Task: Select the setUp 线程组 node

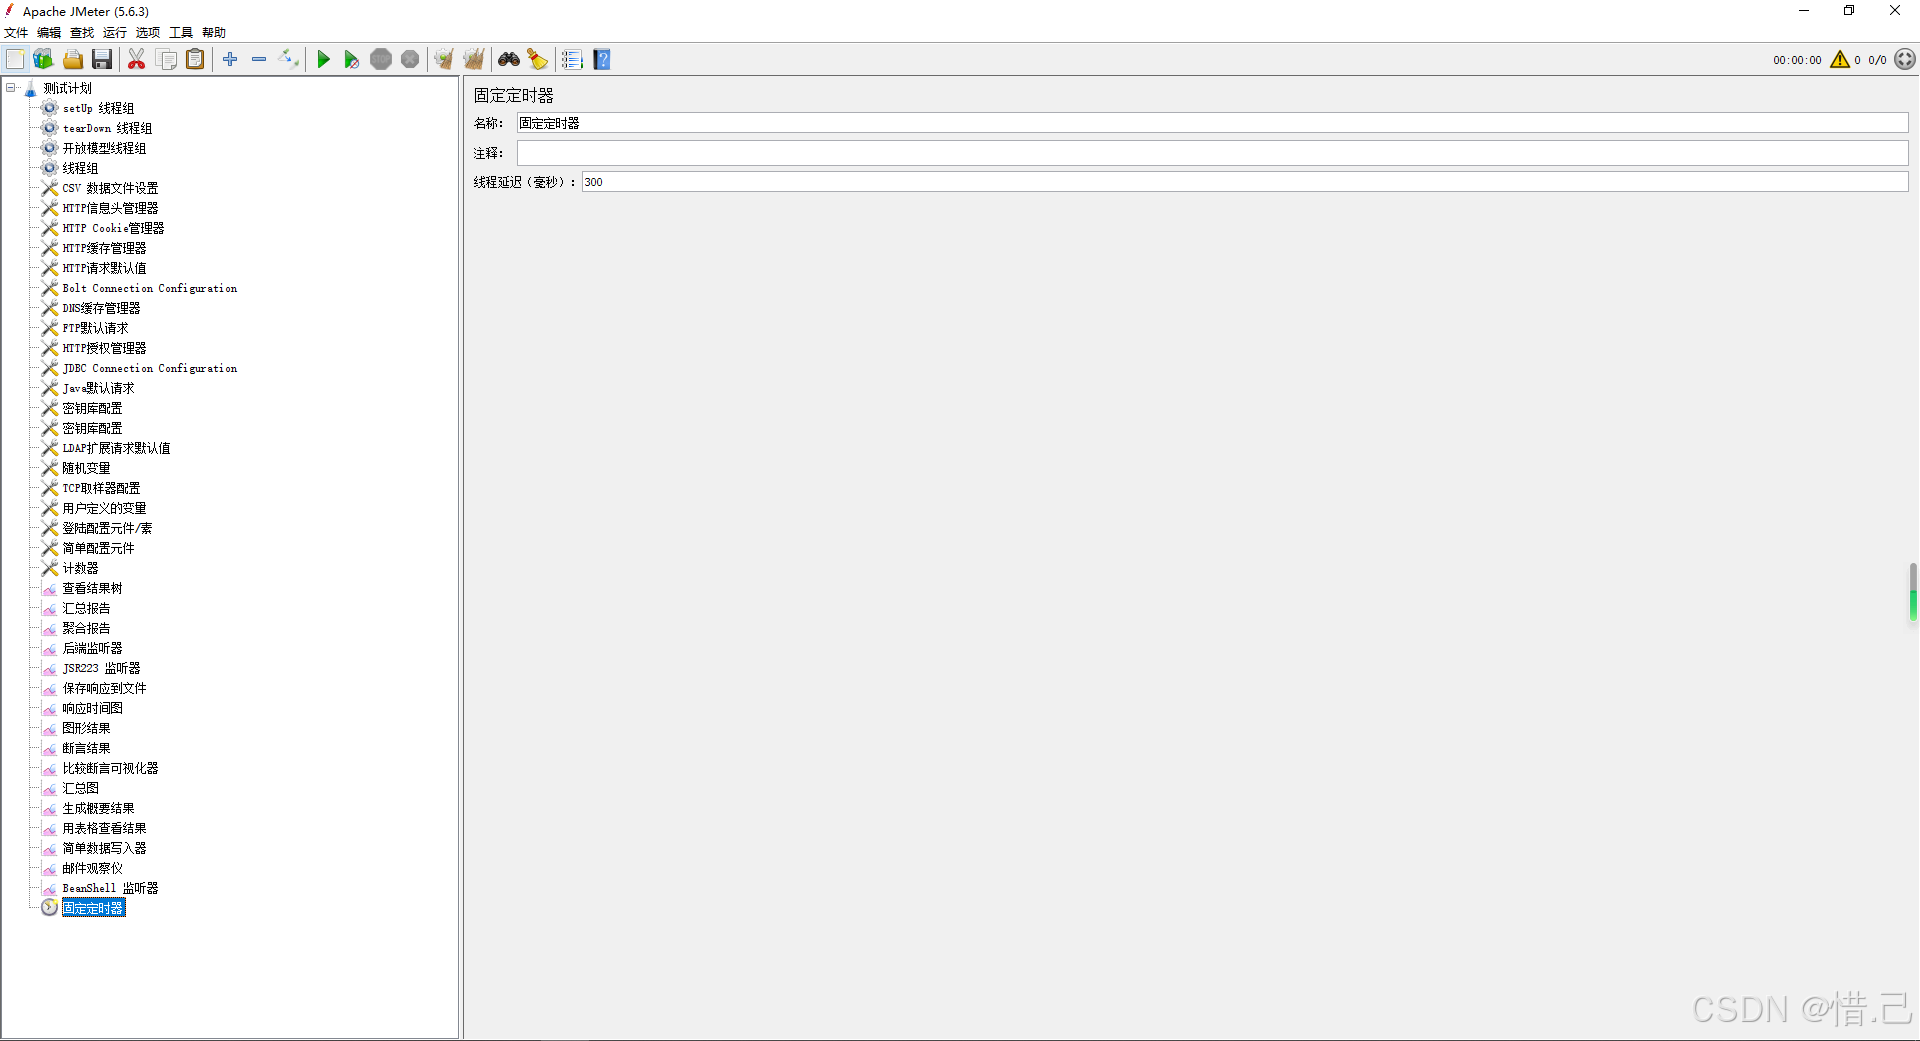Action: [x=98, y=108]
